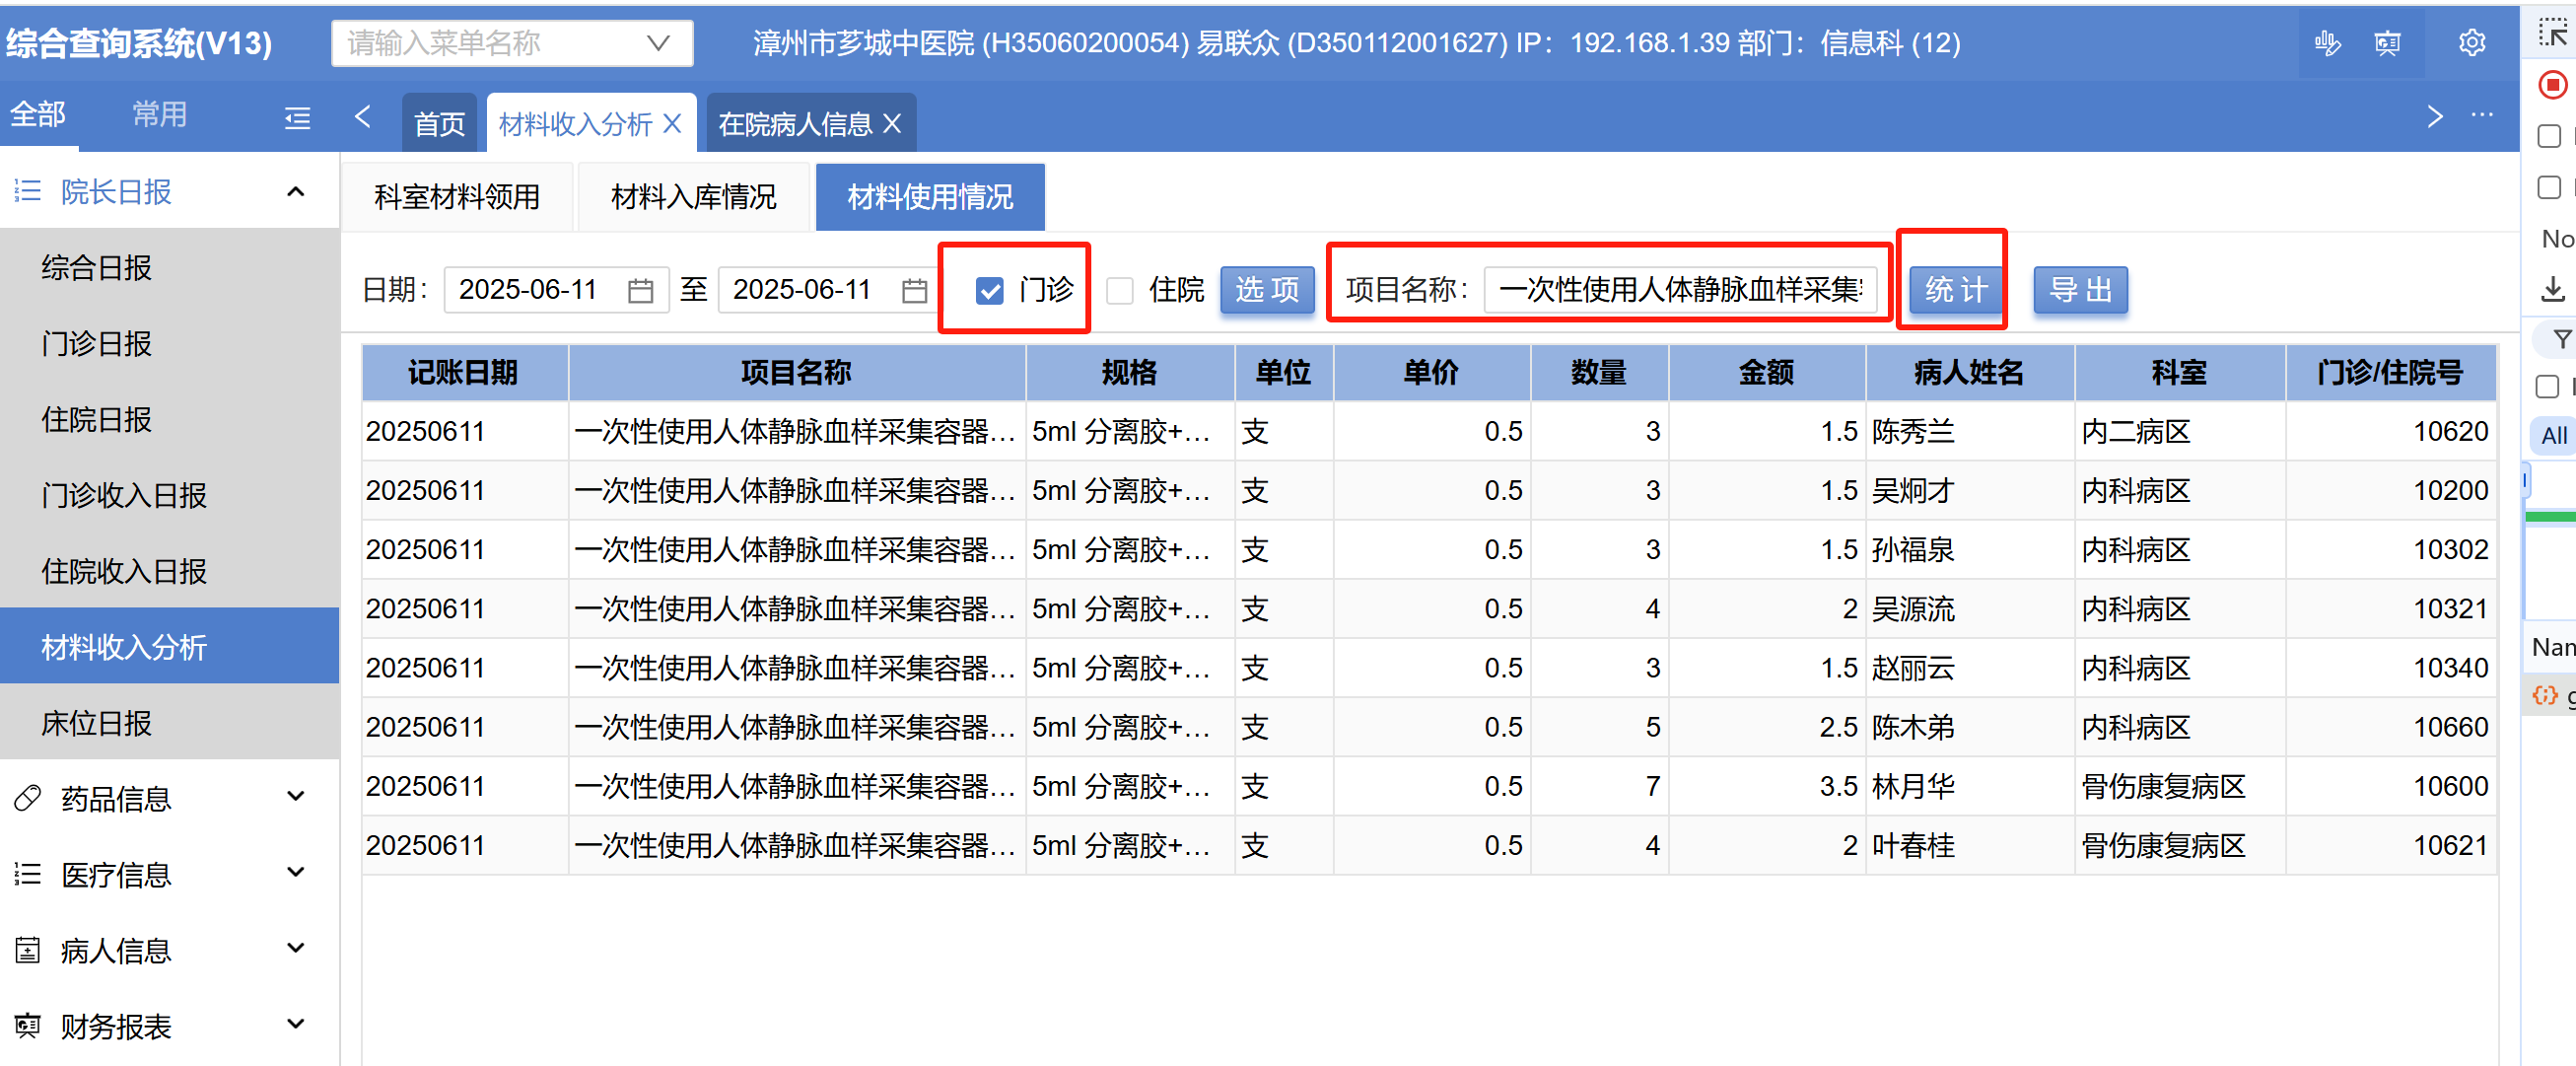This screenshot has width=2576, height=1066.
Task: Open the start date calendar icon
Action: click(x=640, y=290)
